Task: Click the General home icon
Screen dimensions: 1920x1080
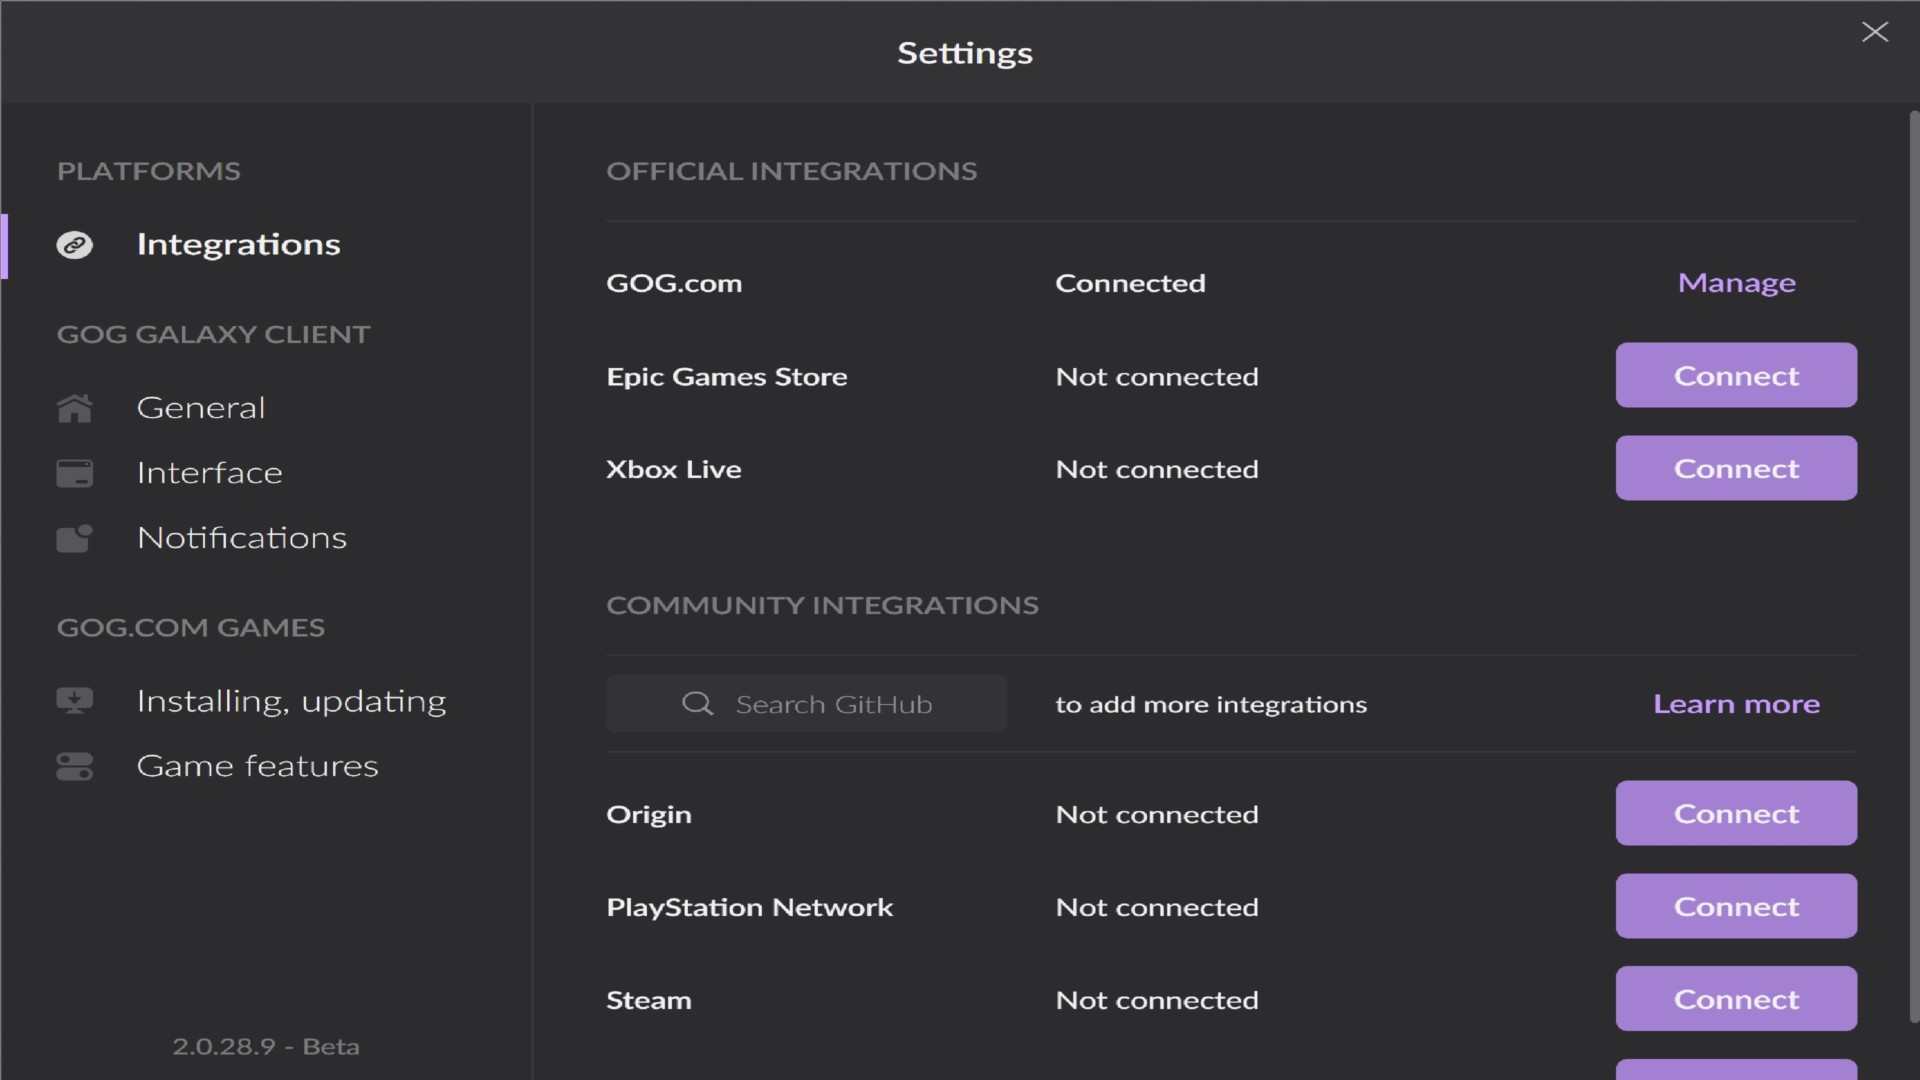Action: click(x=75, y=408)
